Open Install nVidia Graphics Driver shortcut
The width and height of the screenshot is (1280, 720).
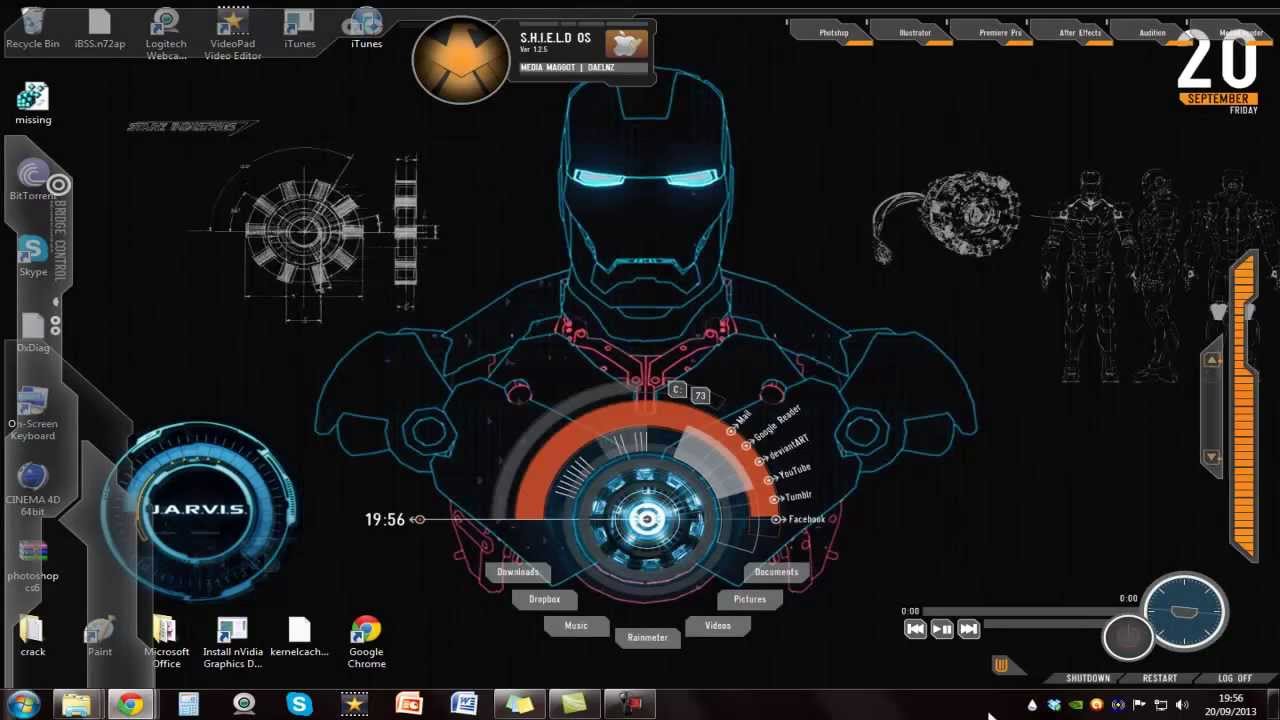233,642
